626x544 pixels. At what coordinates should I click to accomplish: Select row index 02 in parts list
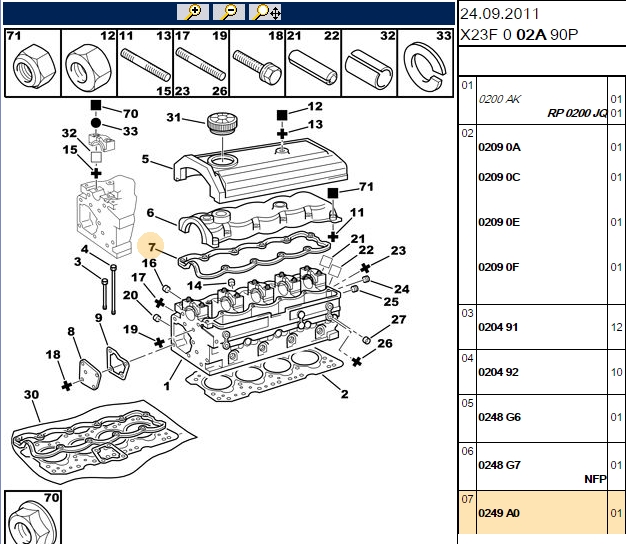pos(467,133)
